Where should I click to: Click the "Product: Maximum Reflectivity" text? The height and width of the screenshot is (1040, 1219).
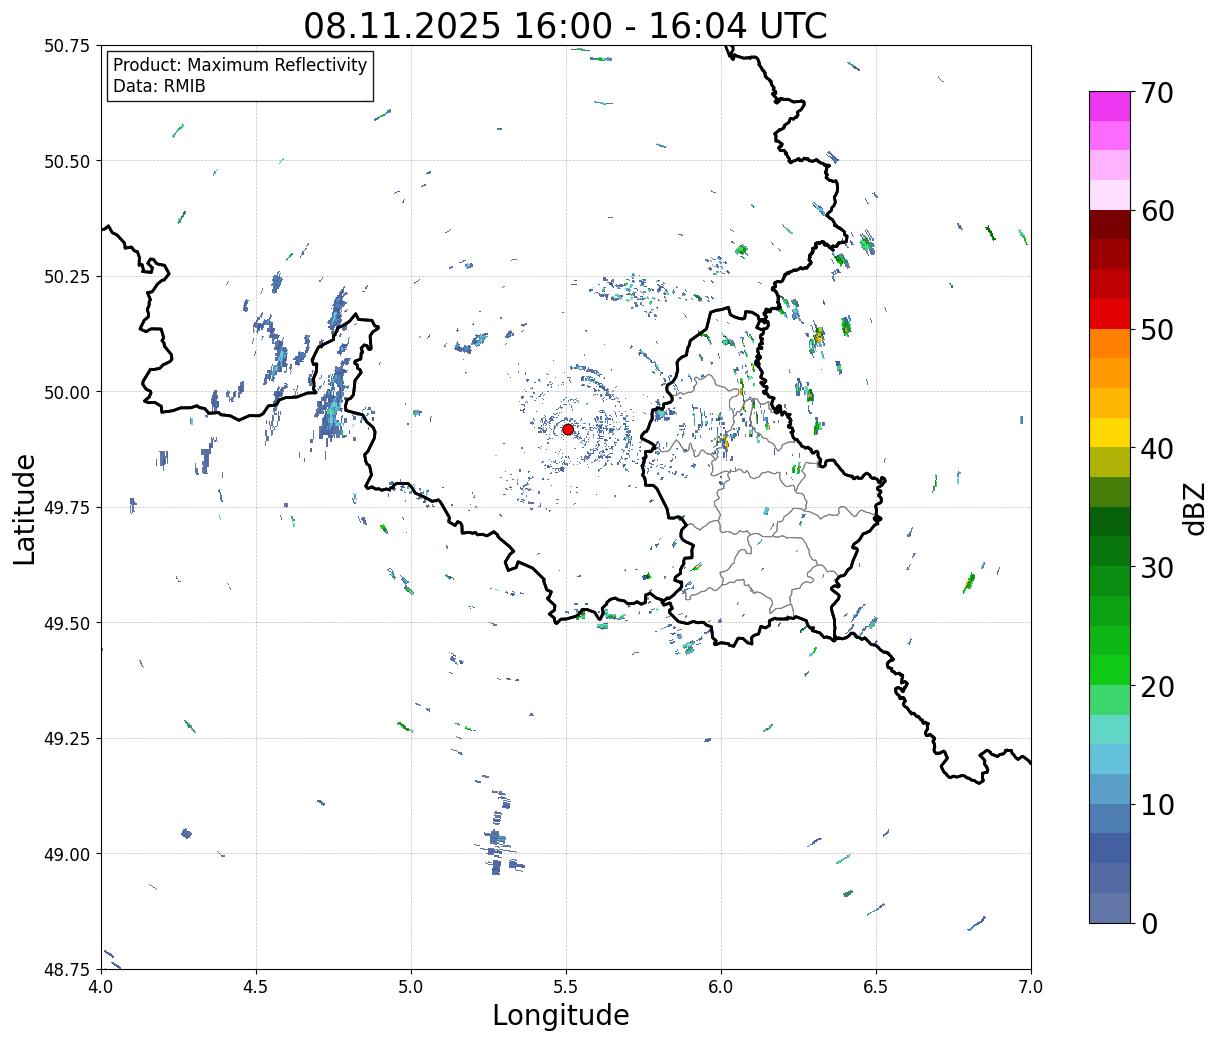click(x=240, y=65)
